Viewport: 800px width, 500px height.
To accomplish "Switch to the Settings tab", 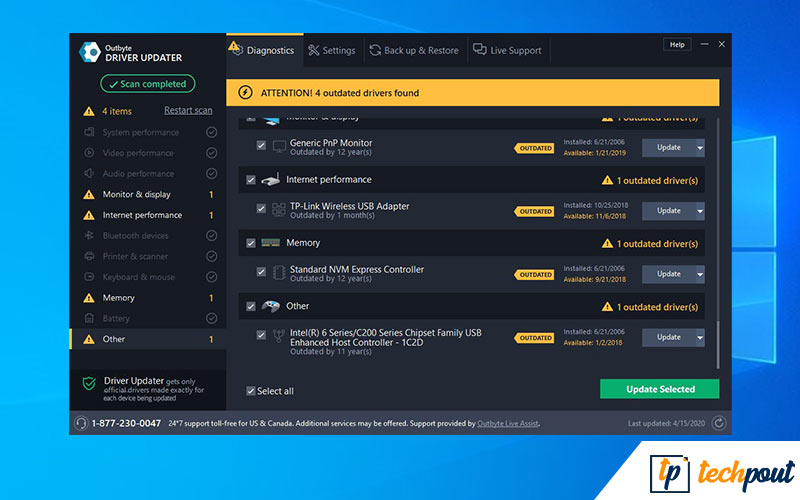I will 331,50.
